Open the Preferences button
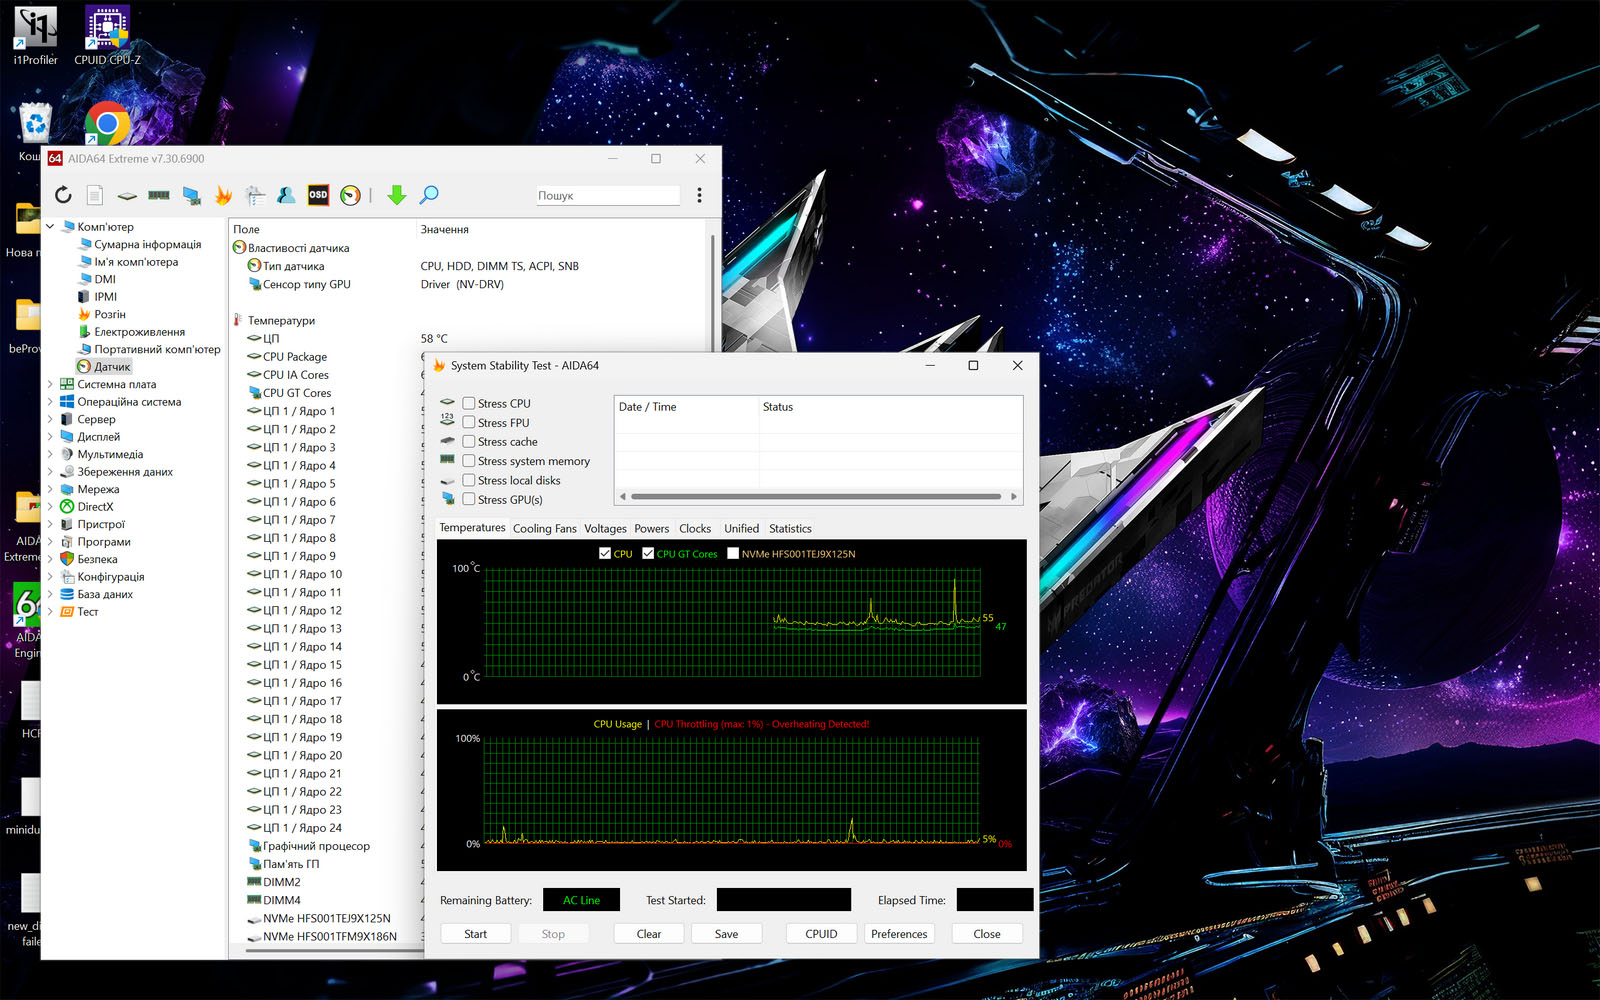 (899, 934)
